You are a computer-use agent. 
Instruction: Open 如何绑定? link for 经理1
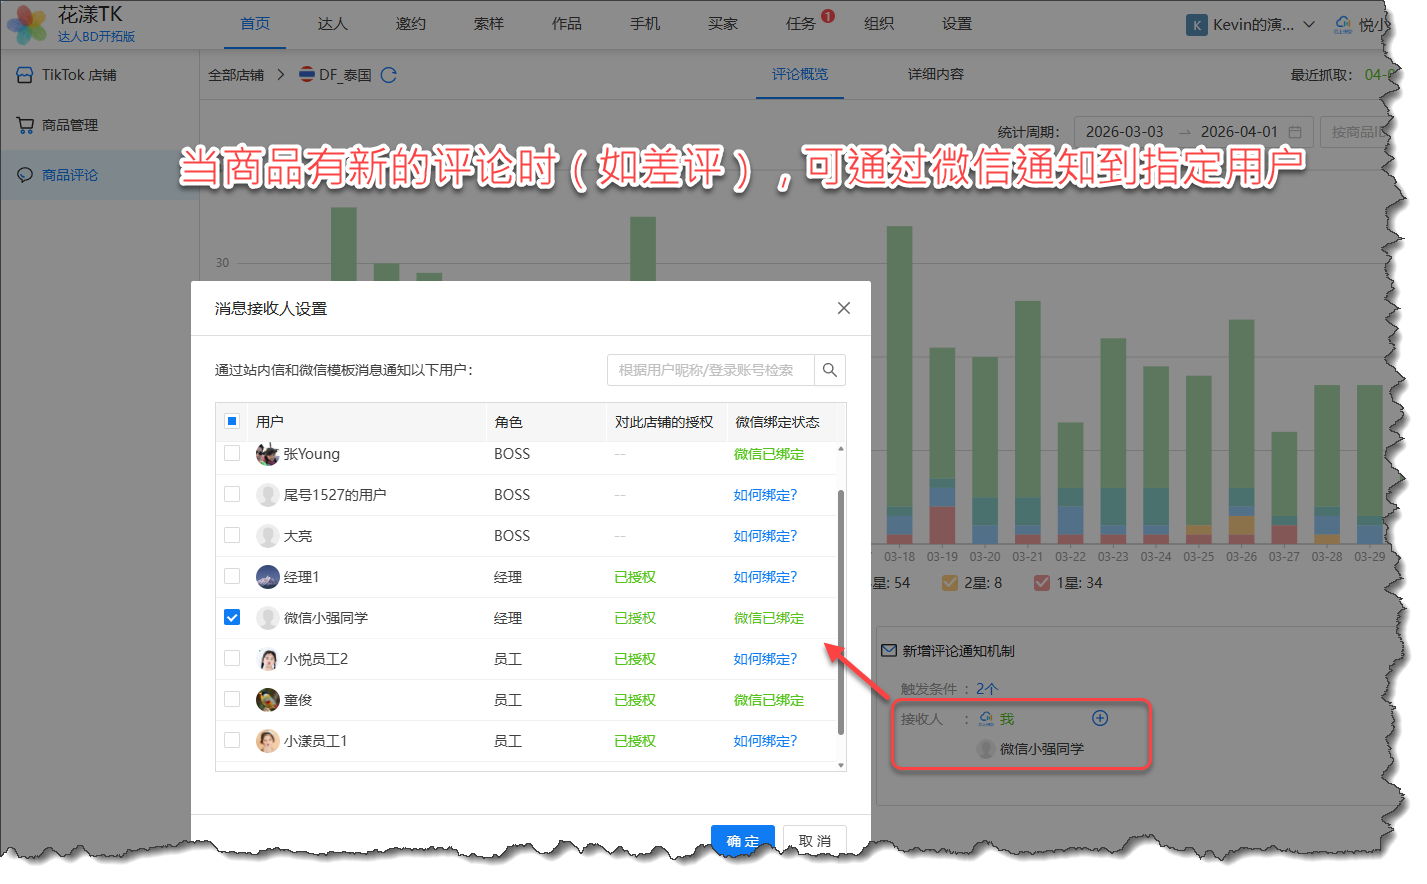click(x=765, y=577)
